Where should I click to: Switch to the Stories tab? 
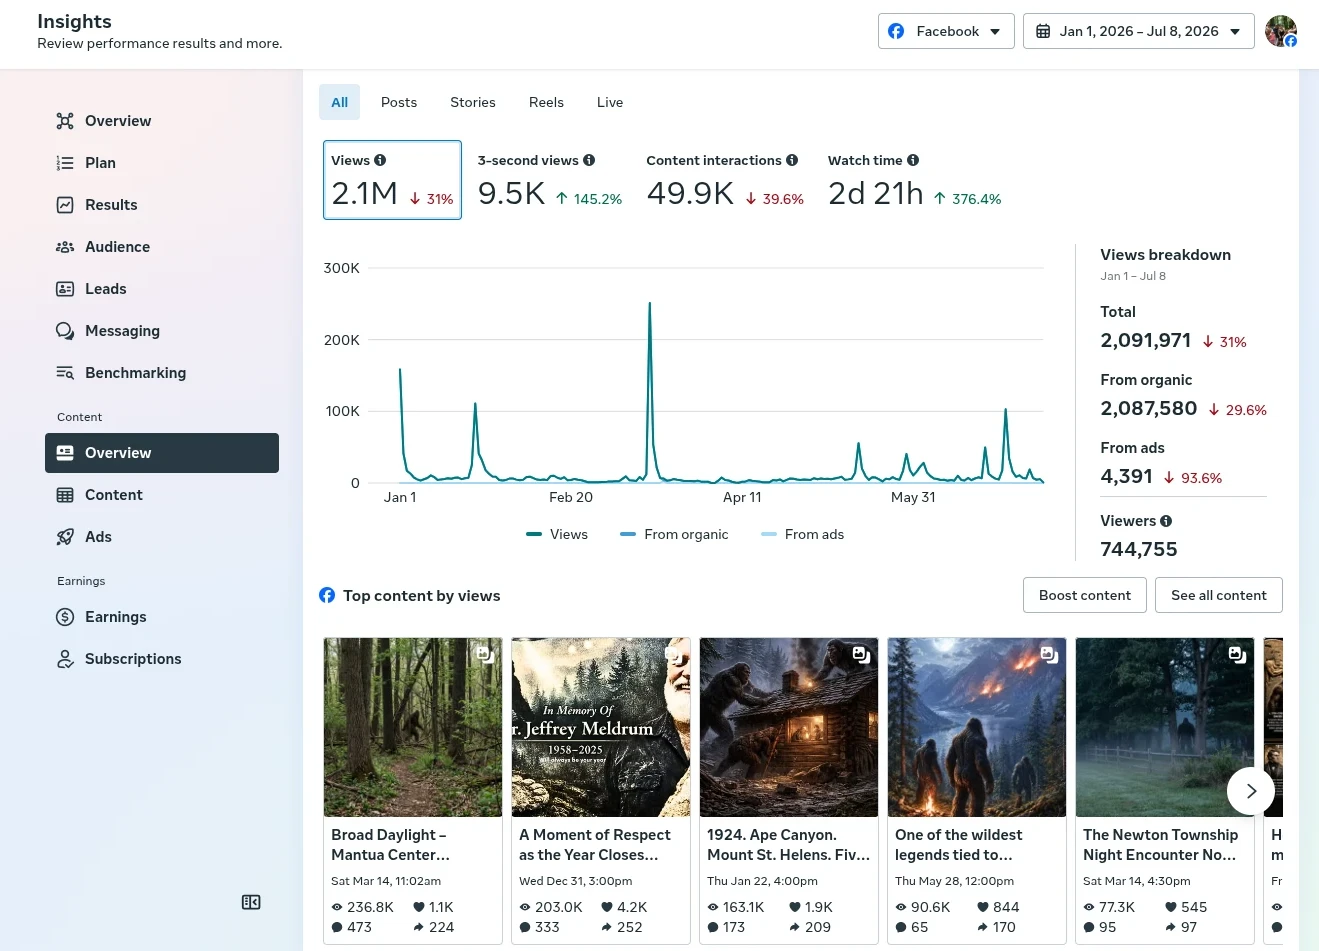[473, 102]
